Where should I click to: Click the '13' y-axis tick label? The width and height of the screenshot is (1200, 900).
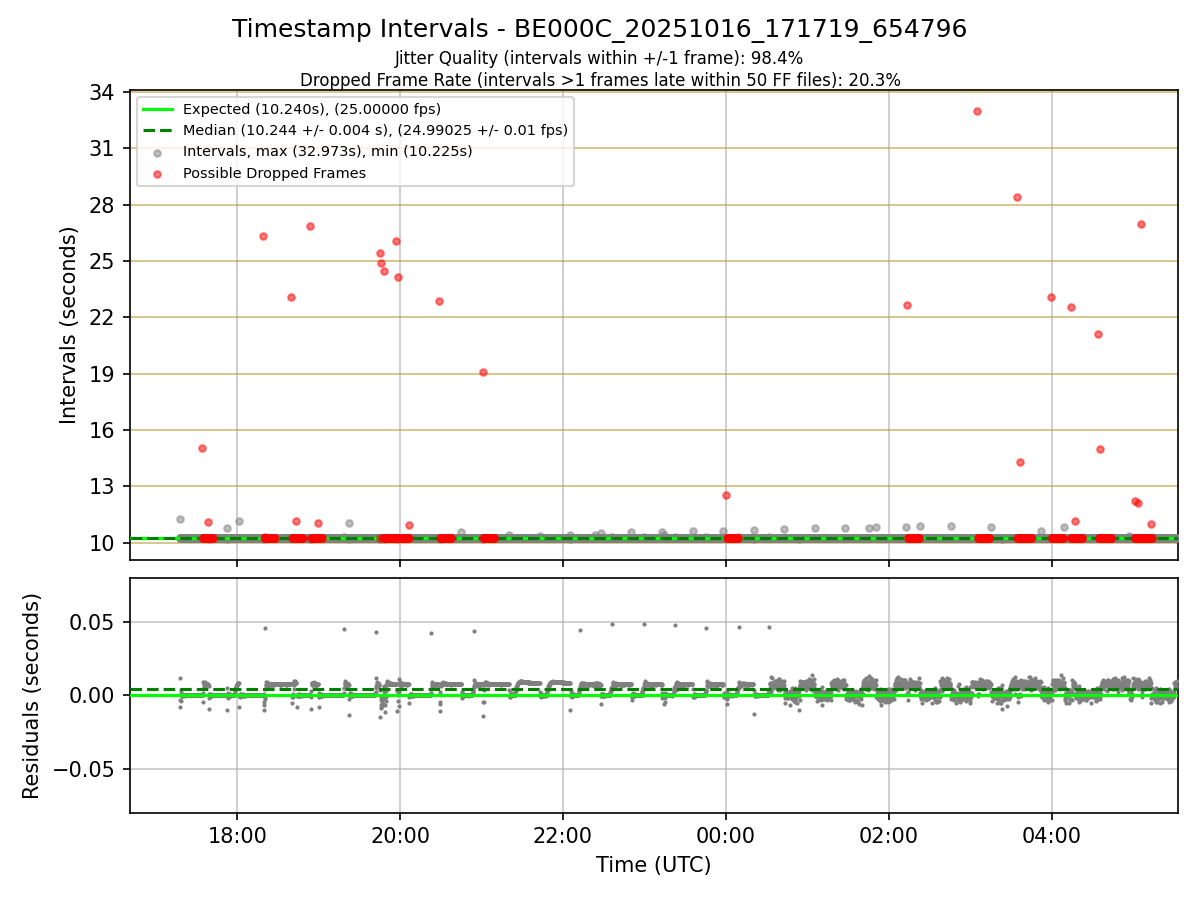click(102, 487)
